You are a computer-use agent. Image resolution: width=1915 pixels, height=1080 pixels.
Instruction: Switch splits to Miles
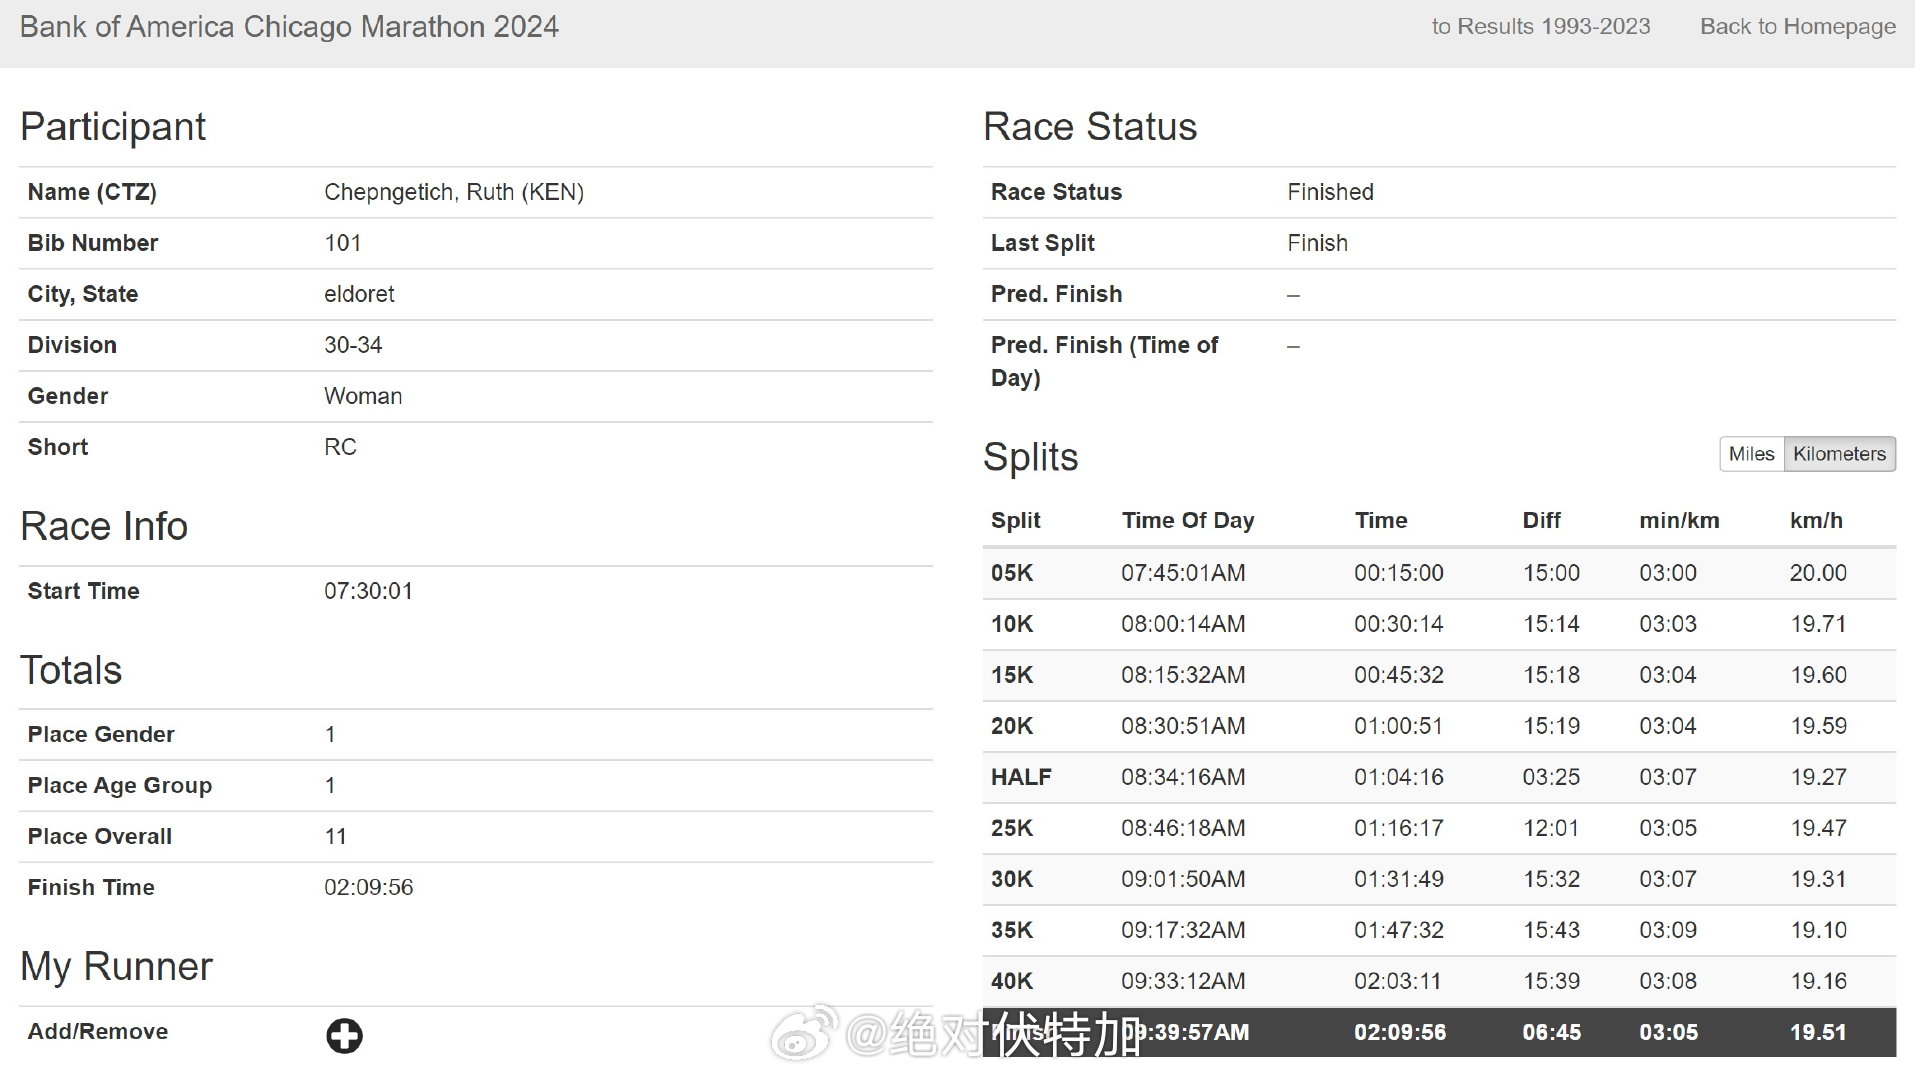(1751, 454)
